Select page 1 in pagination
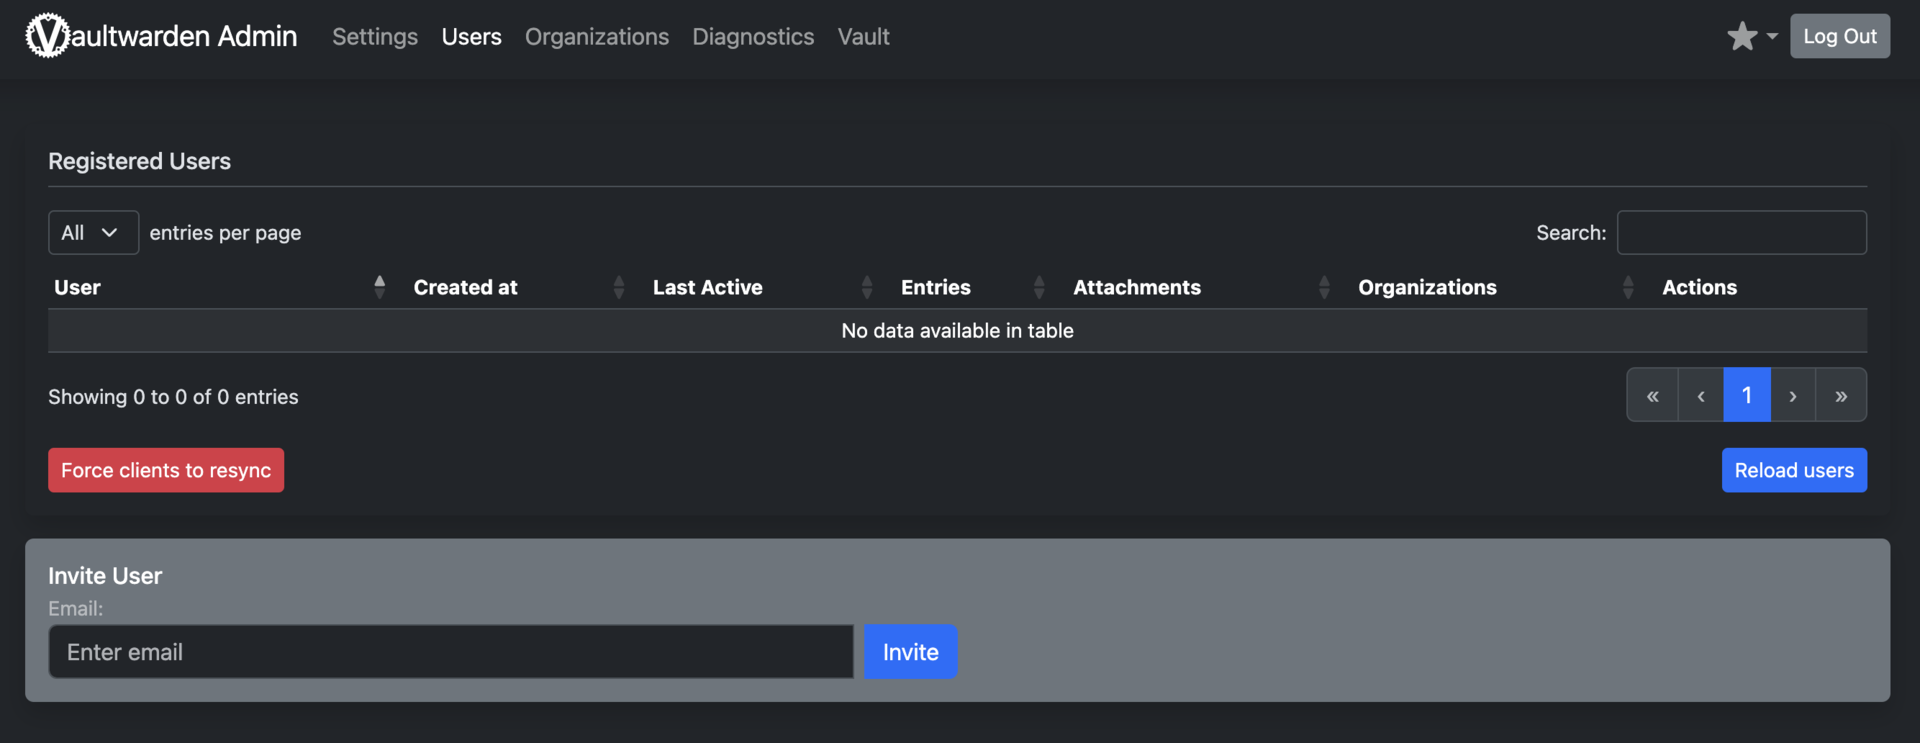 point(1747,395)
